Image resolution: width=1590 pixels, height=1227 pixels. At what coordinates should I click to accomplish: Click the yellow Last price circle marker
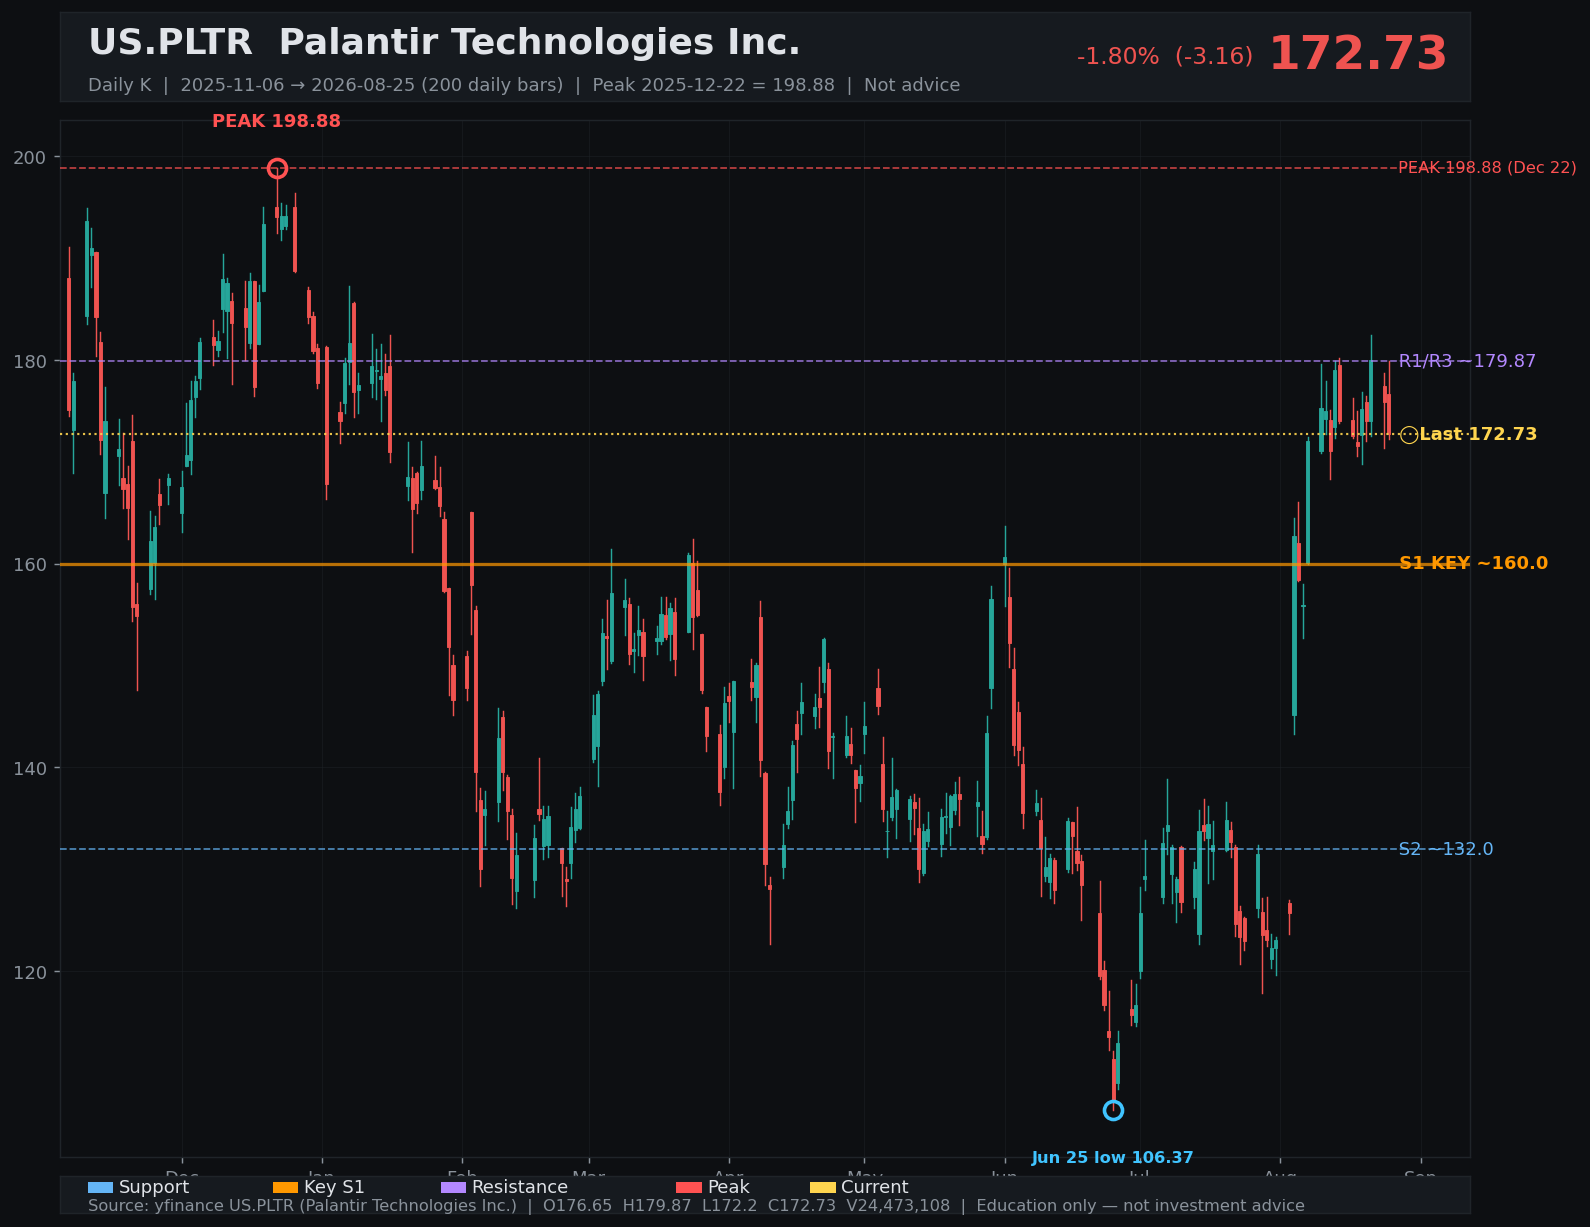(1409, 434)
